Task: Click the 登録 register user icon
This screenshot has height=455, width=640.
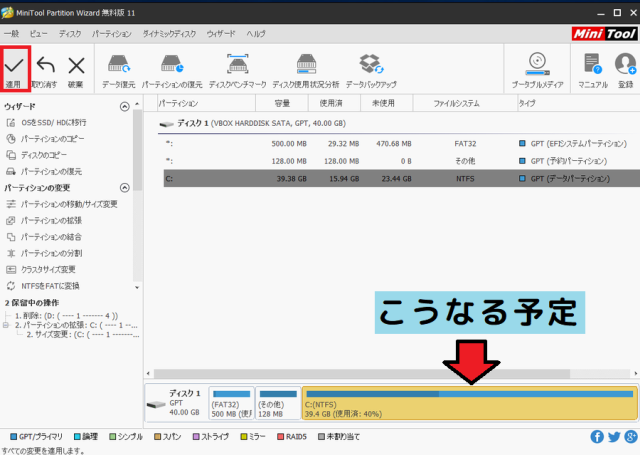Action: point(625,70)
